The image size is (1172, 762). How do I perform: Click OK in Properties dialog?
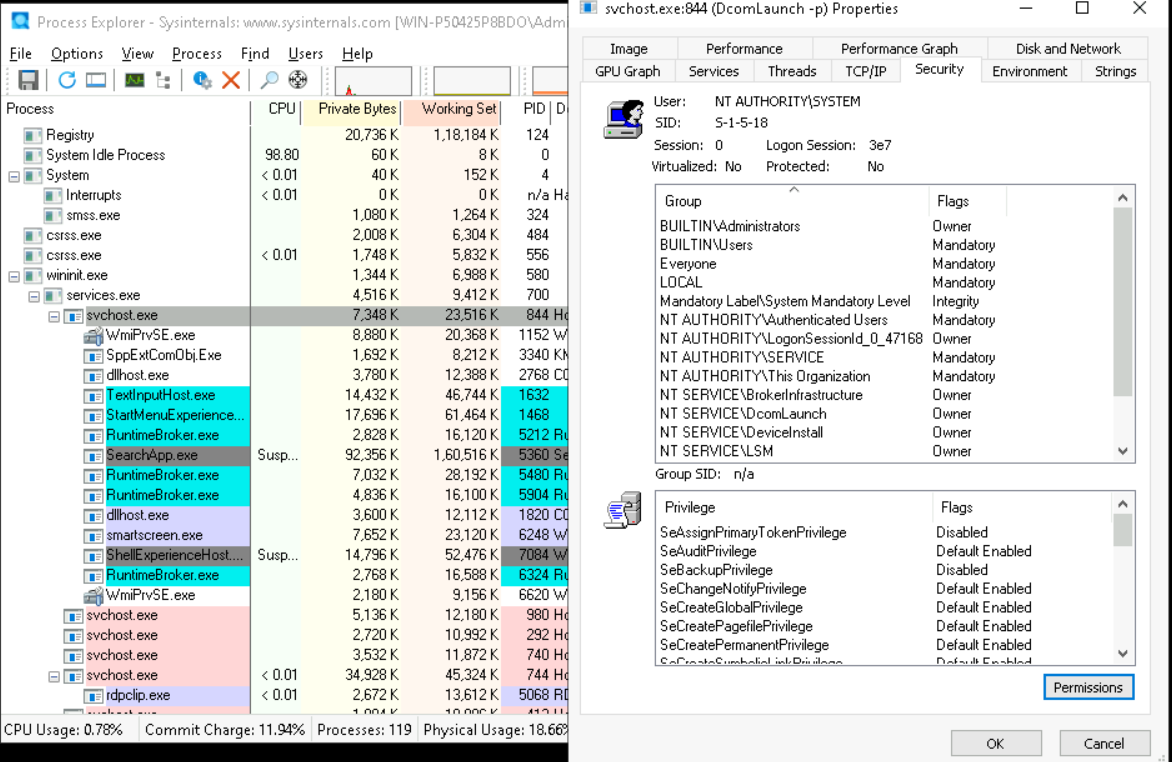click(x=996, y=743)
